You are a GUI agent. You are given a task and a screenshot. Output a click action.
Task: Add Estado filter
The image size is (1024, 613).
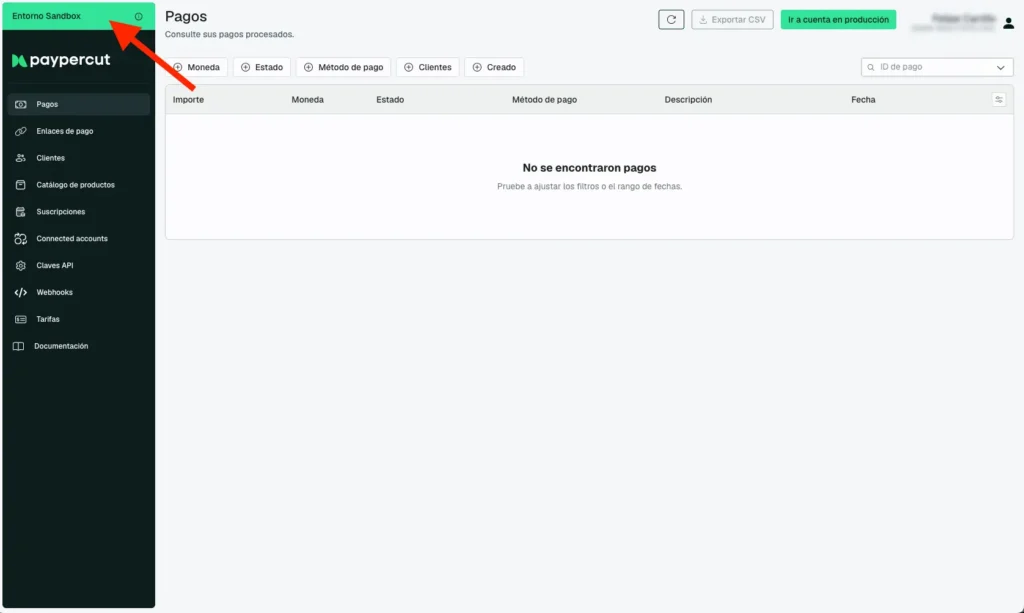click(262, 67)
